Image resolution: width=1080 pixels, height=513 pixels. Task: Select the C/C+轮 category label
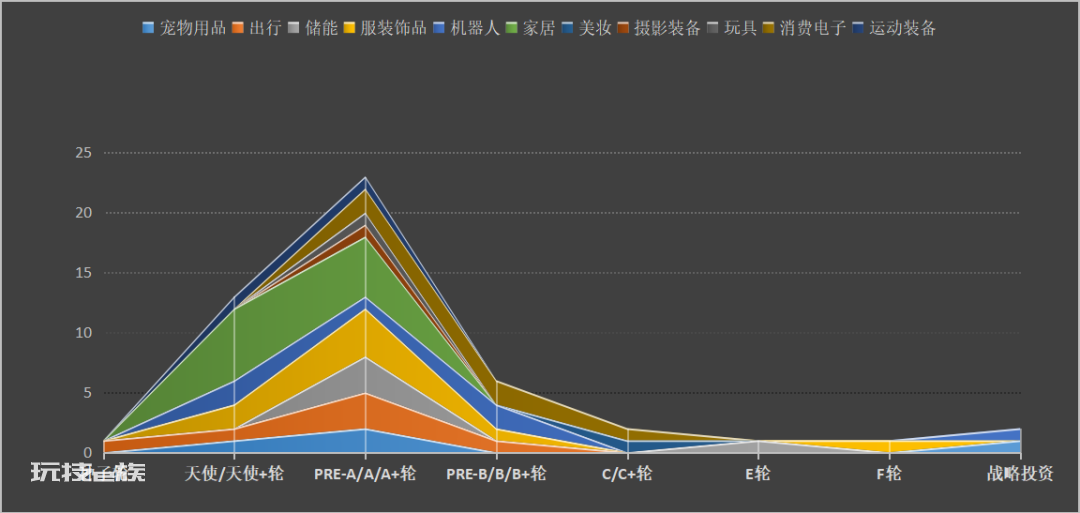coord(627,474)
